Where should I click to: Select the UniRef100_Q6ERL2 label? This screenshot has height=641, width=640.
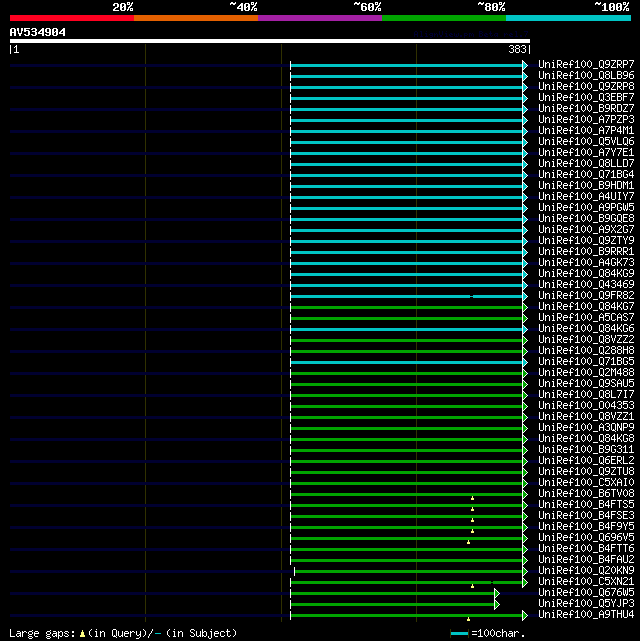click(x=586, y=460)
